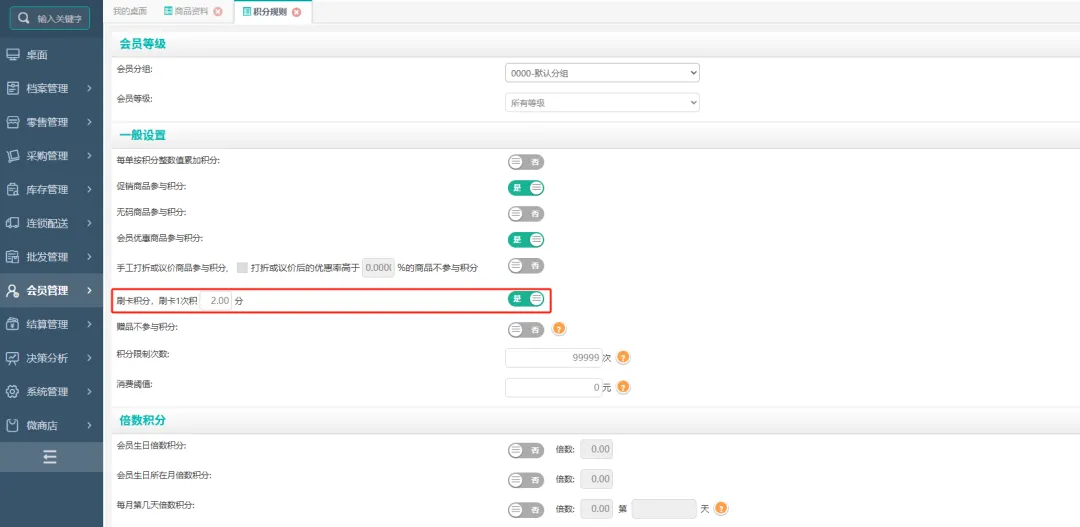The height and width of the screenshot is (527, 1080).
Task: Expand the 库存管理 sidebar menu
Action: [51, 190]
